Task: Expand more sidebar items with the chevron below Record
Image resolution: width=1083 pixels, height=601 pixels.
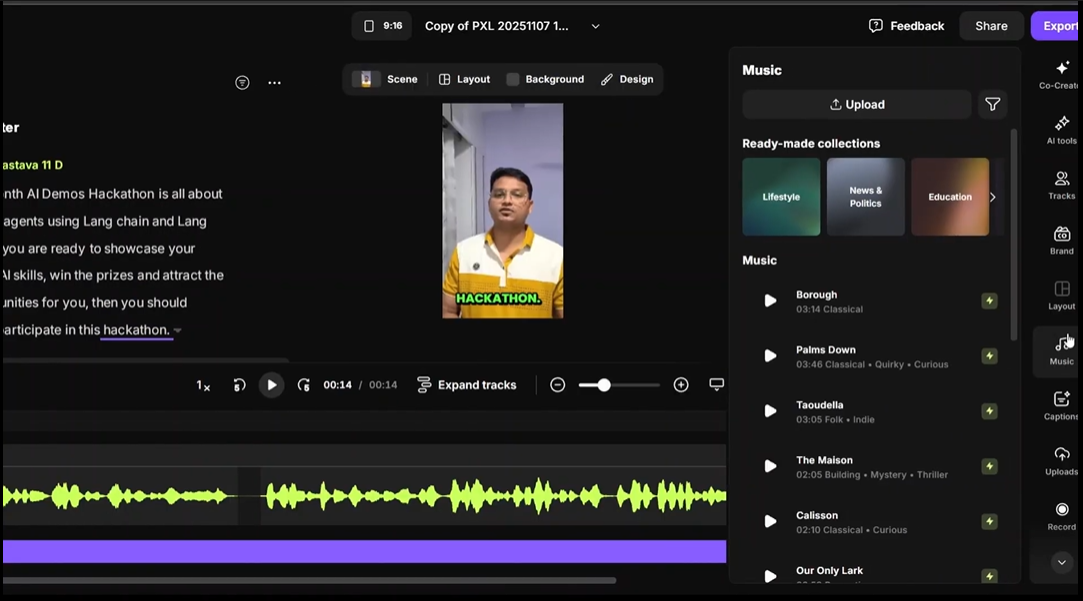Action: point(1062,562)
